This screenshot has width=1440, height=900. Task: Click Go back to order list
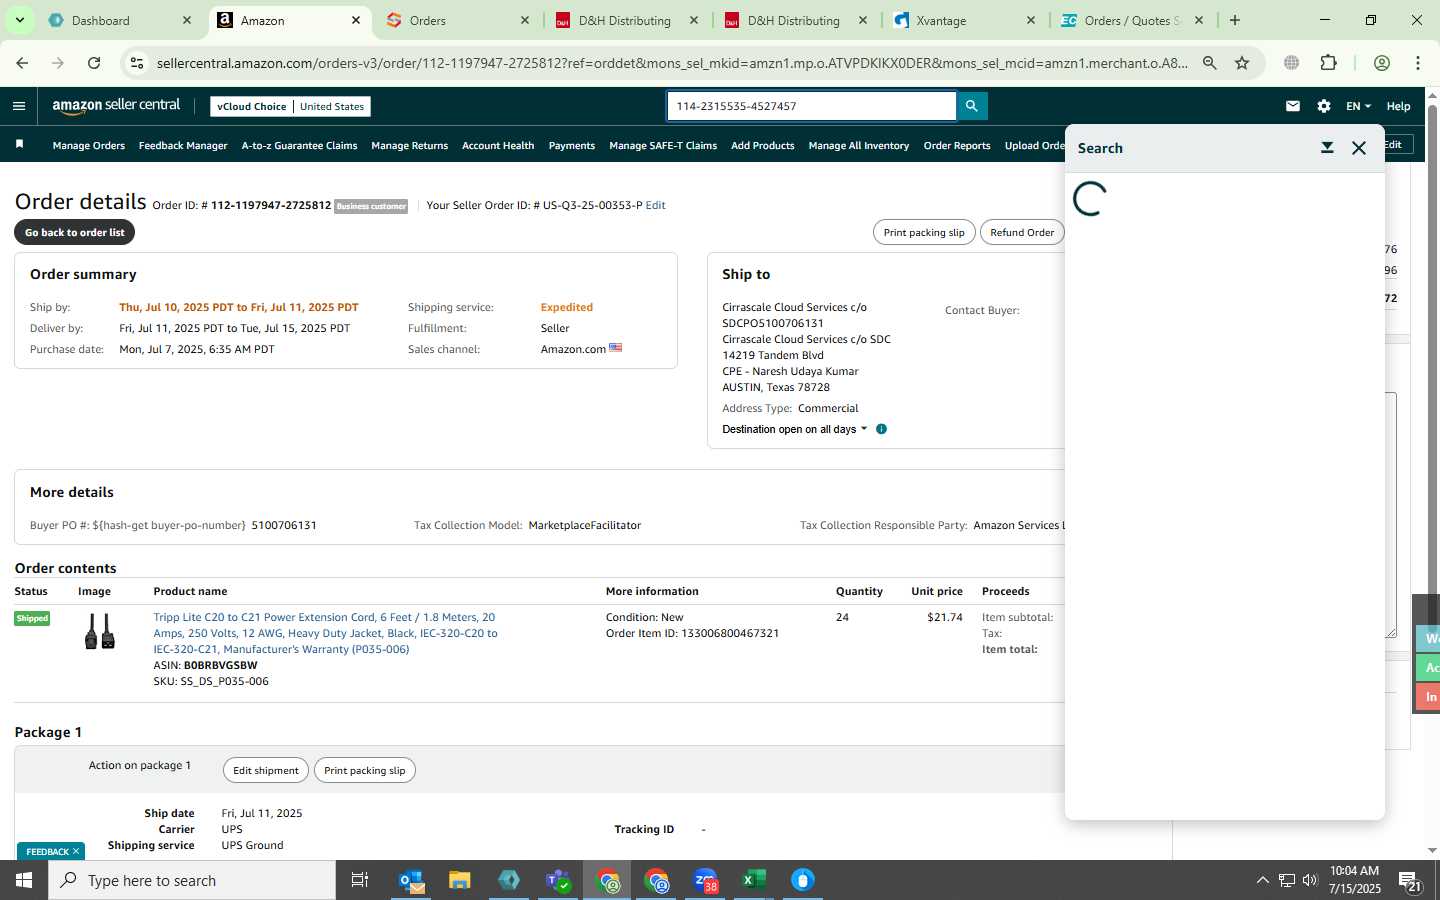[75, 232]
